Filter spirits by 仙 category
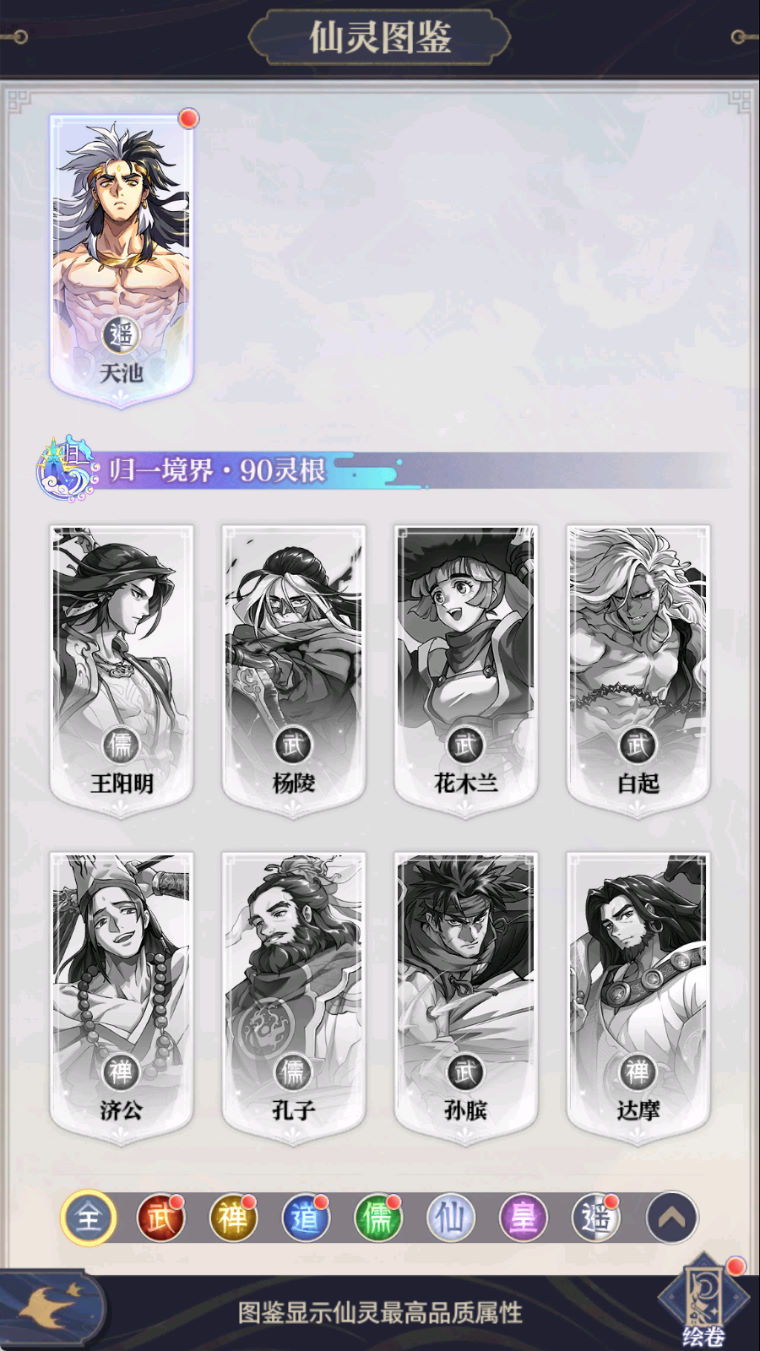760x1351 pixels. 451,1219
